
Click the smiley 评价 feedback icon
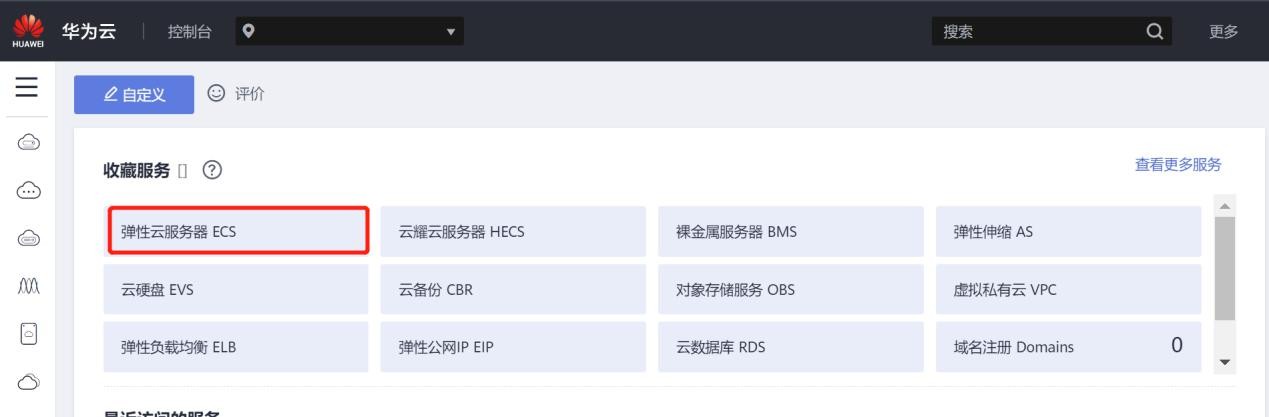(x=215, y=94)
